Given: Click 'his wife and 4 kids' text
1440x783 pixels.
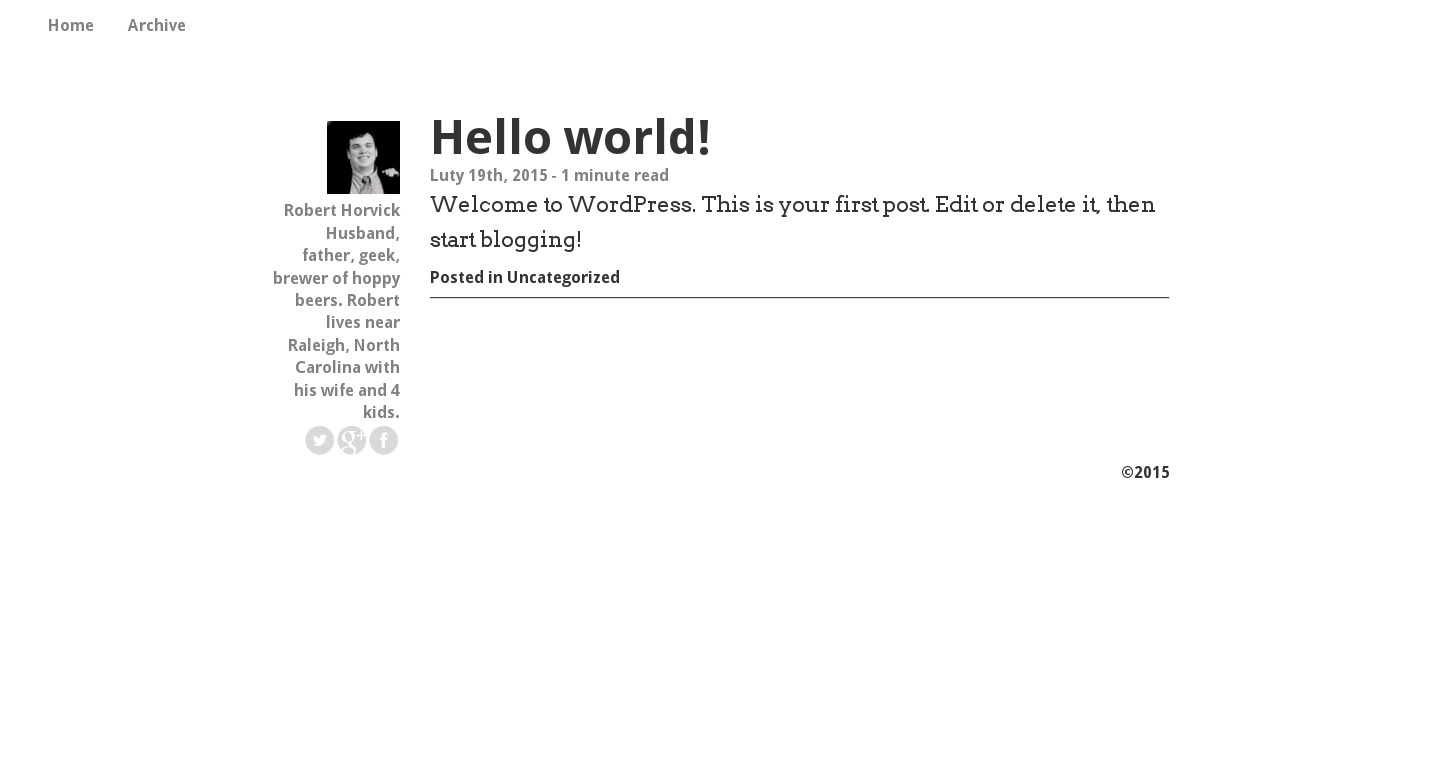Looking at the screenshot, I should tap(347, 401).
